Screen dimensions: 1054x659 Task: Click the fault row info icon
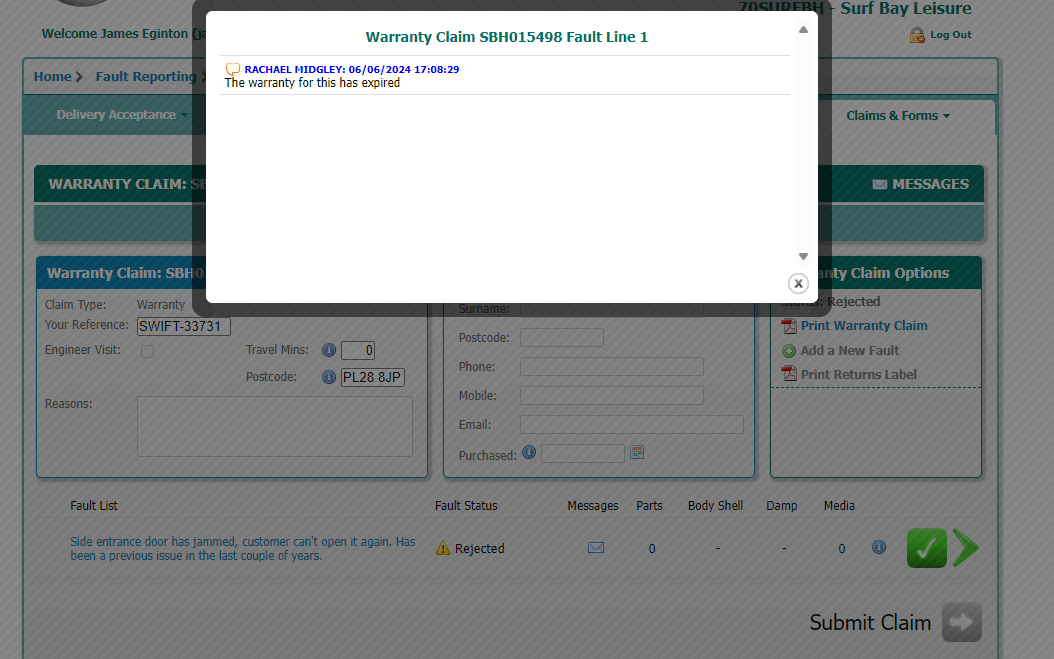tap(879, 547)
